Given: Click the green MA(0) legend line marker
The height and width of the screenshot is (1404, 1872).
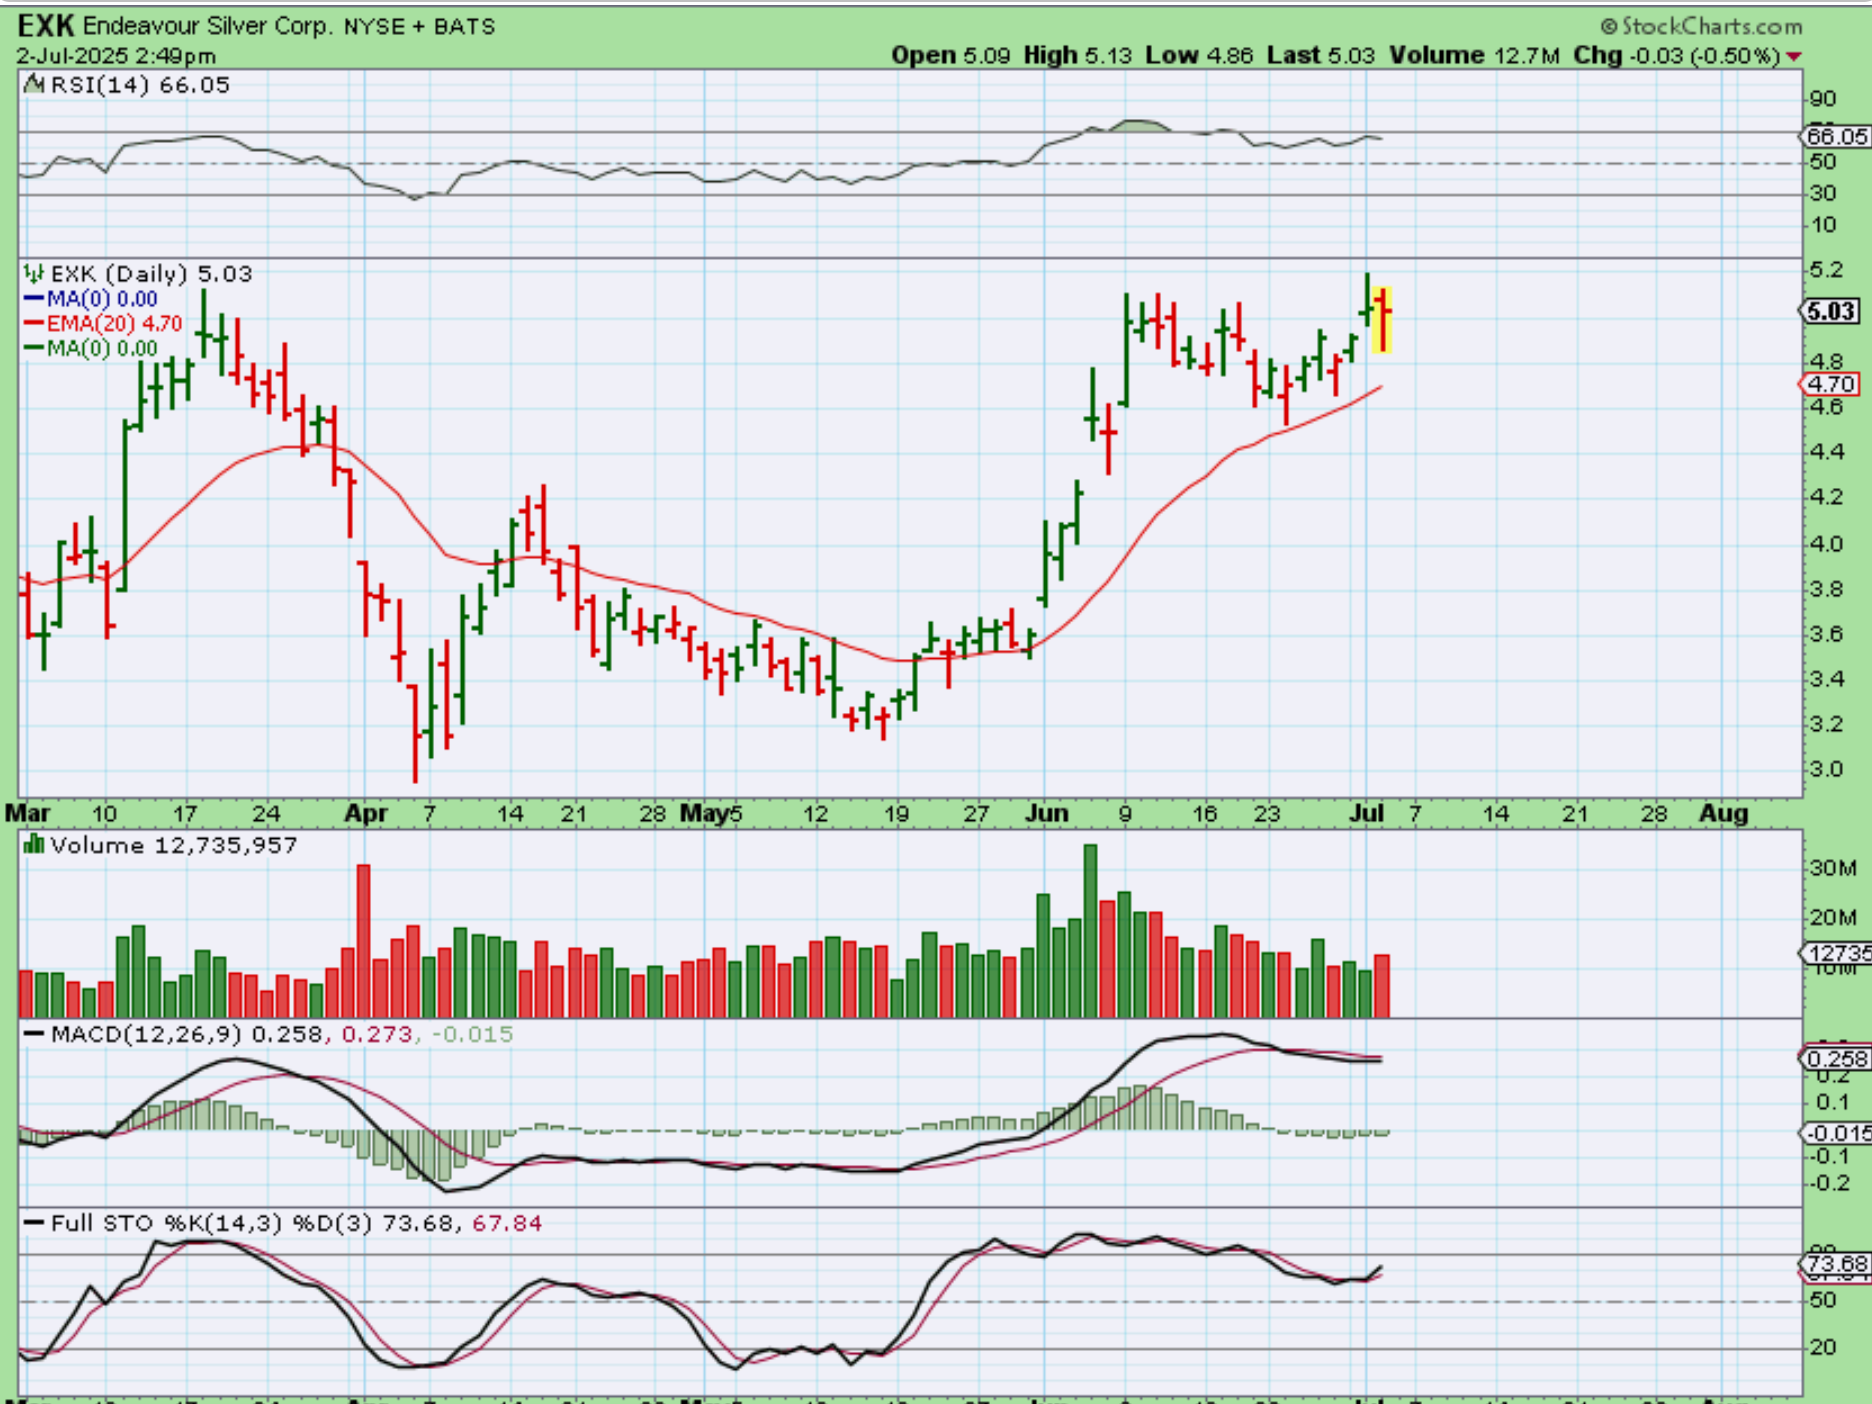Looking at the screenshot, I should click(x=34, y=349).
